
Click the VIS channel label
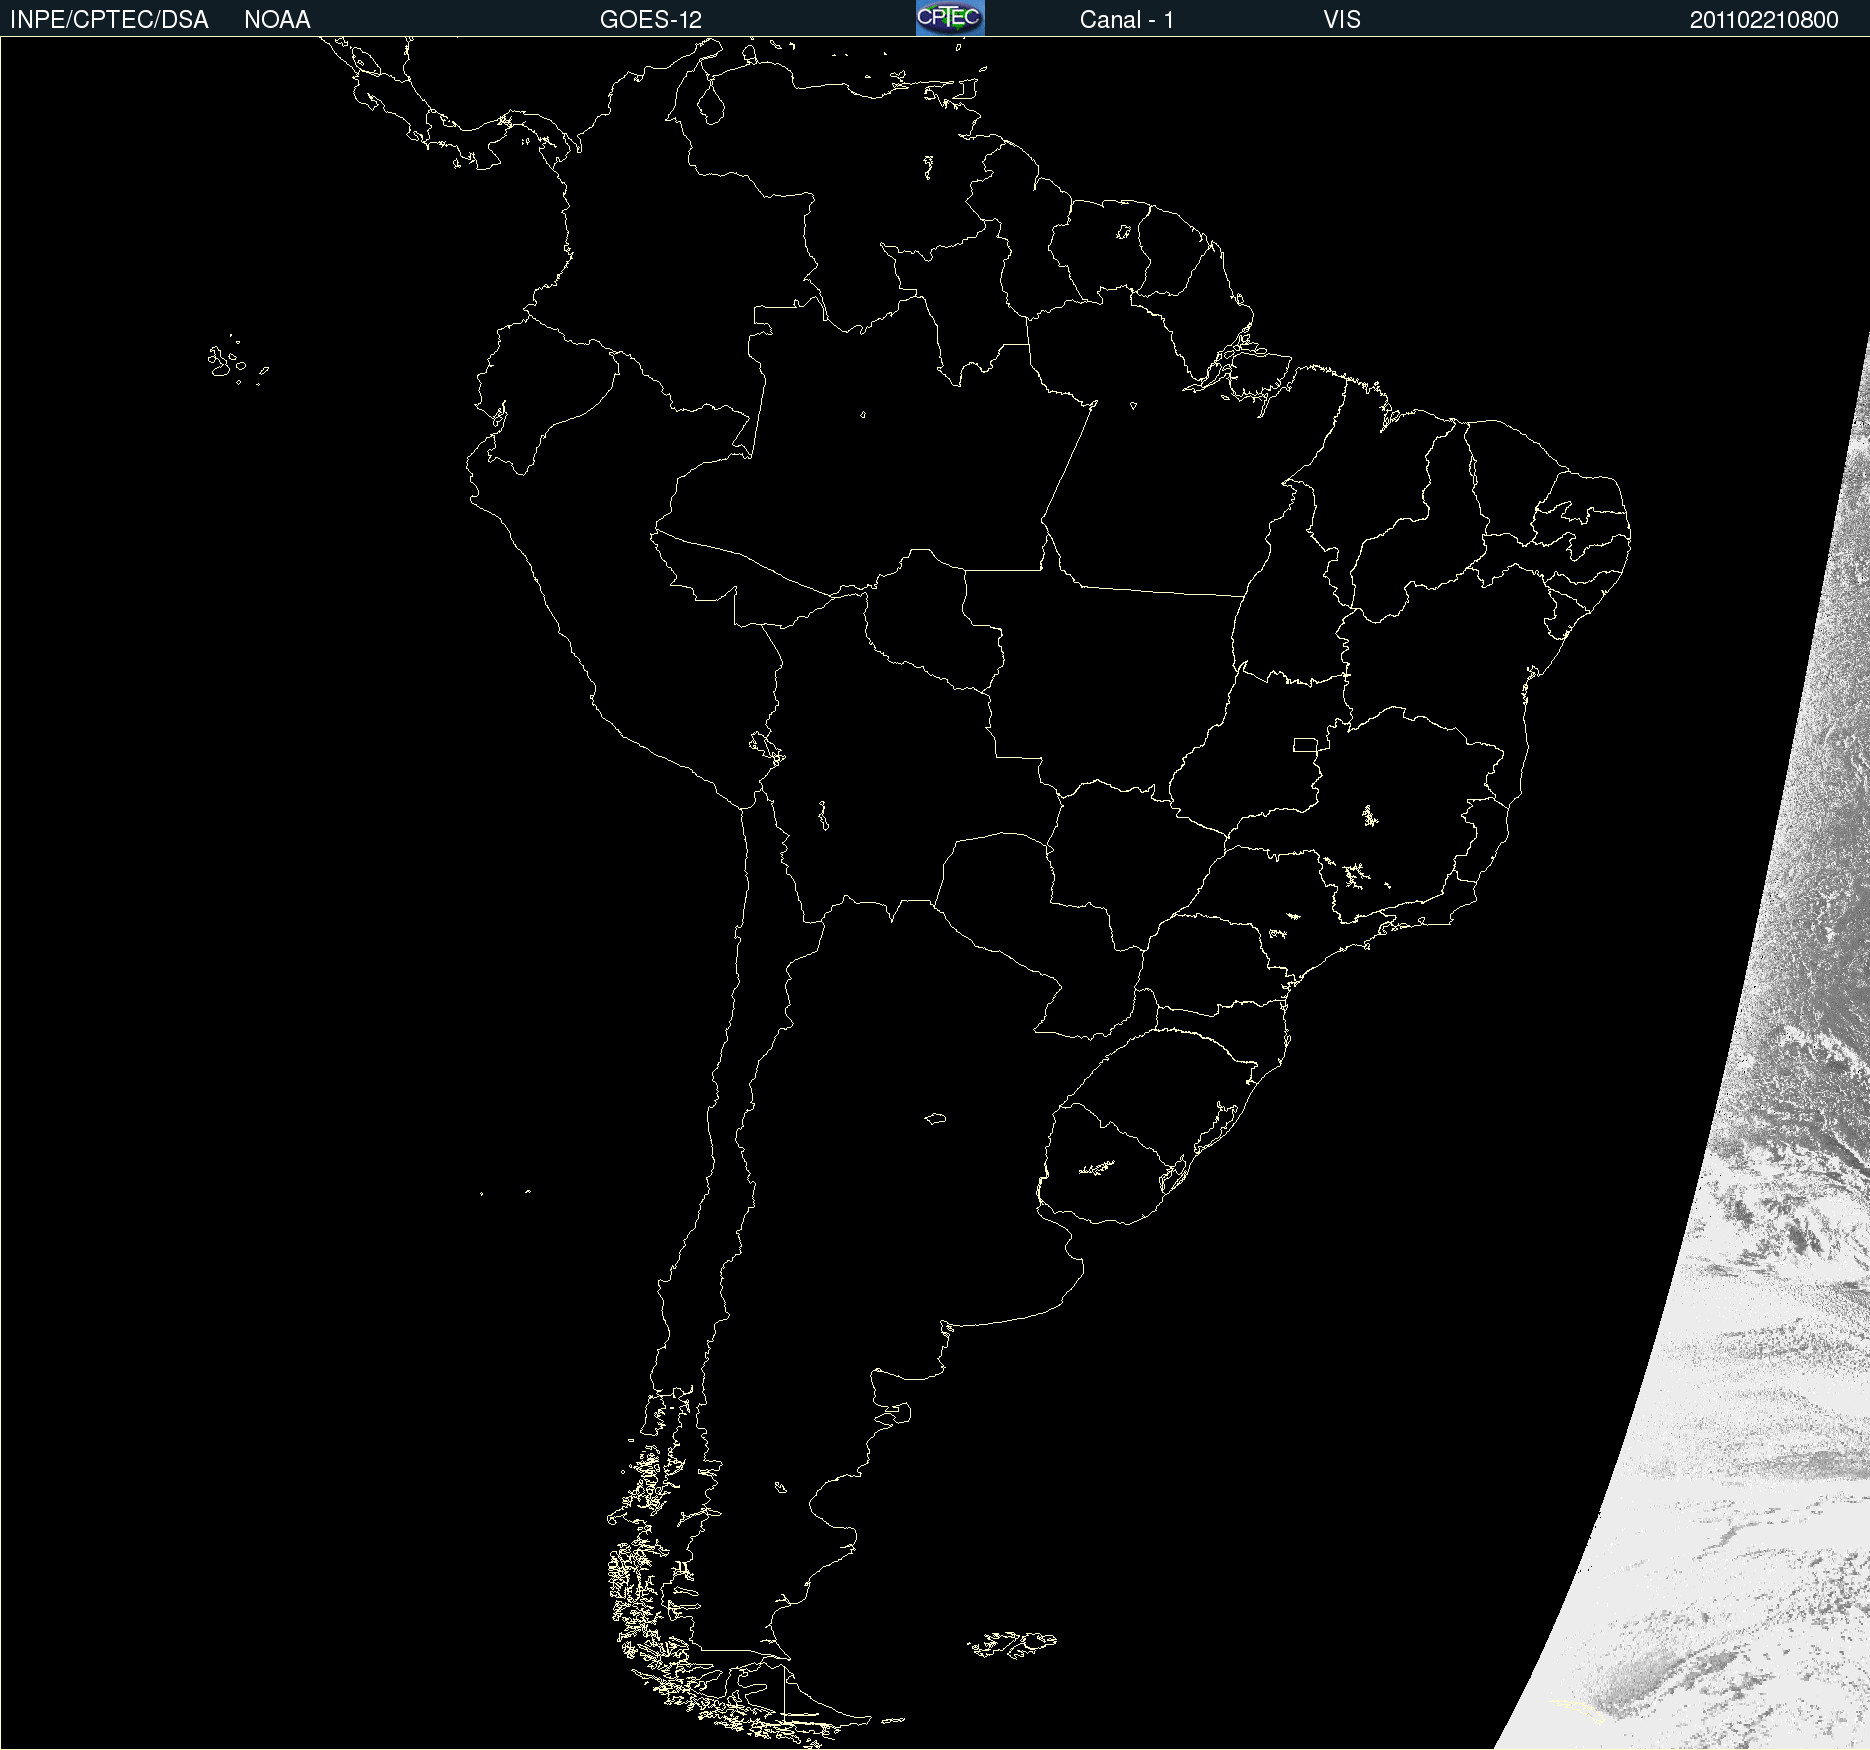pos(1342,20)
